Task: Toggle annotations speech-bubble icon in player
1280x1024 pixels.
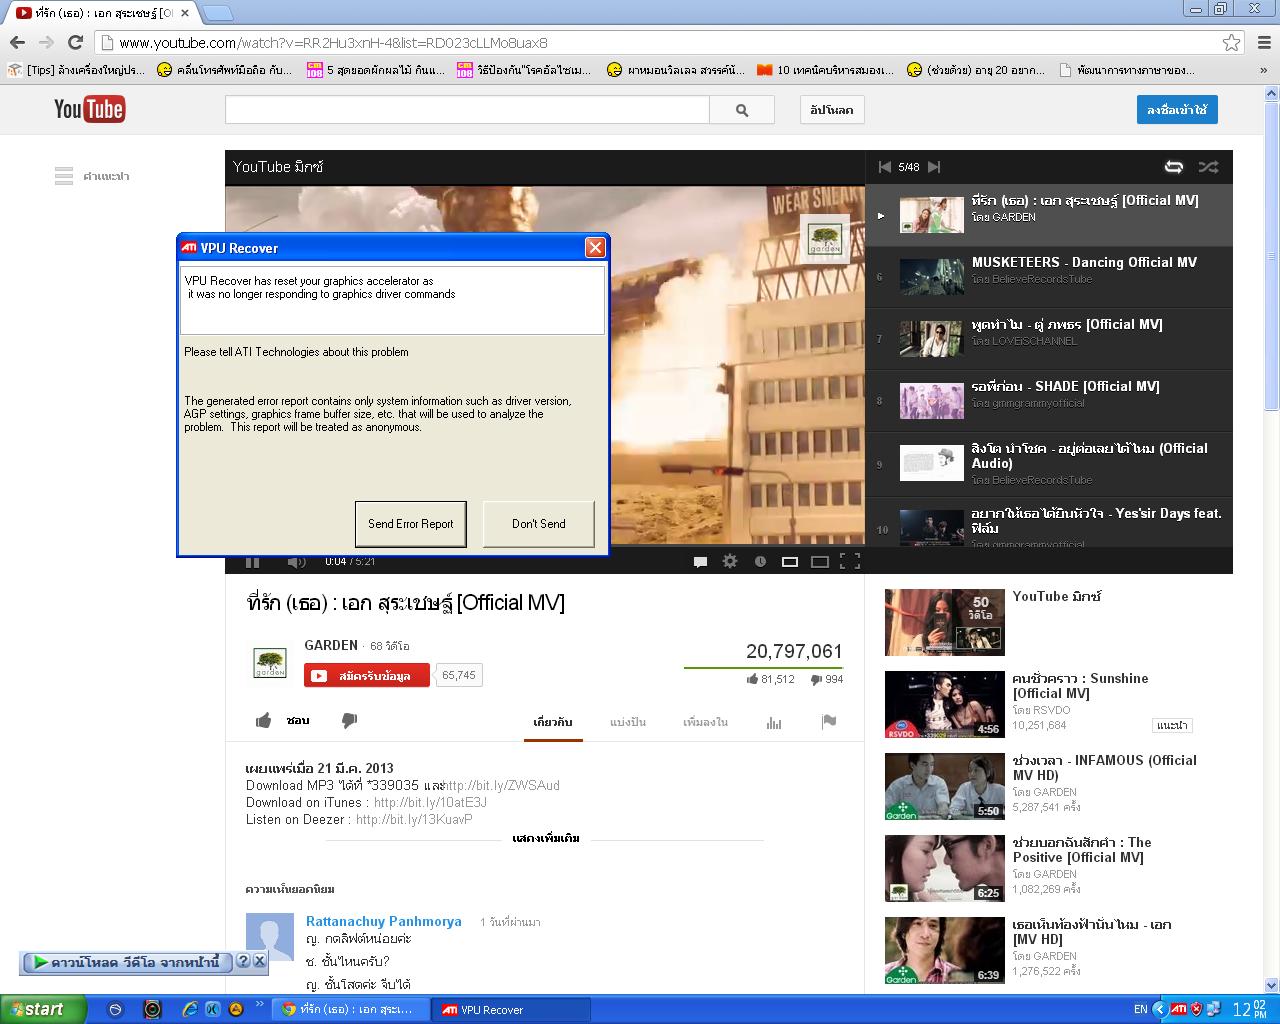Action: [700, 562]
